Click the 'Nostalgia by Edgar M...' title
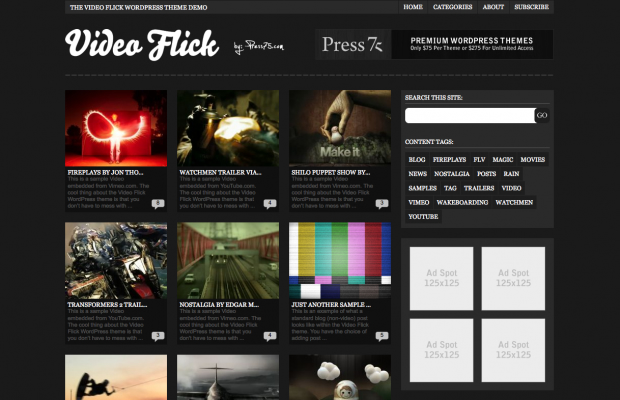The image size is (620, 400). click(219, 305)
